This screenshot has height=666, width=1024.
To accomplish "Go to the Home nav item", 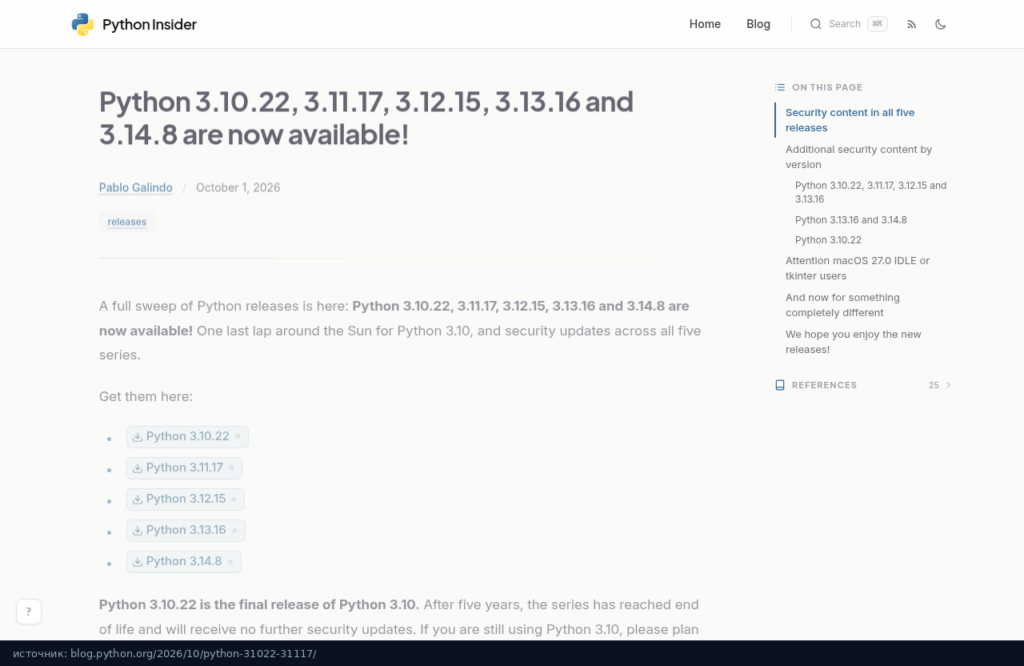I will pos(705,24).
